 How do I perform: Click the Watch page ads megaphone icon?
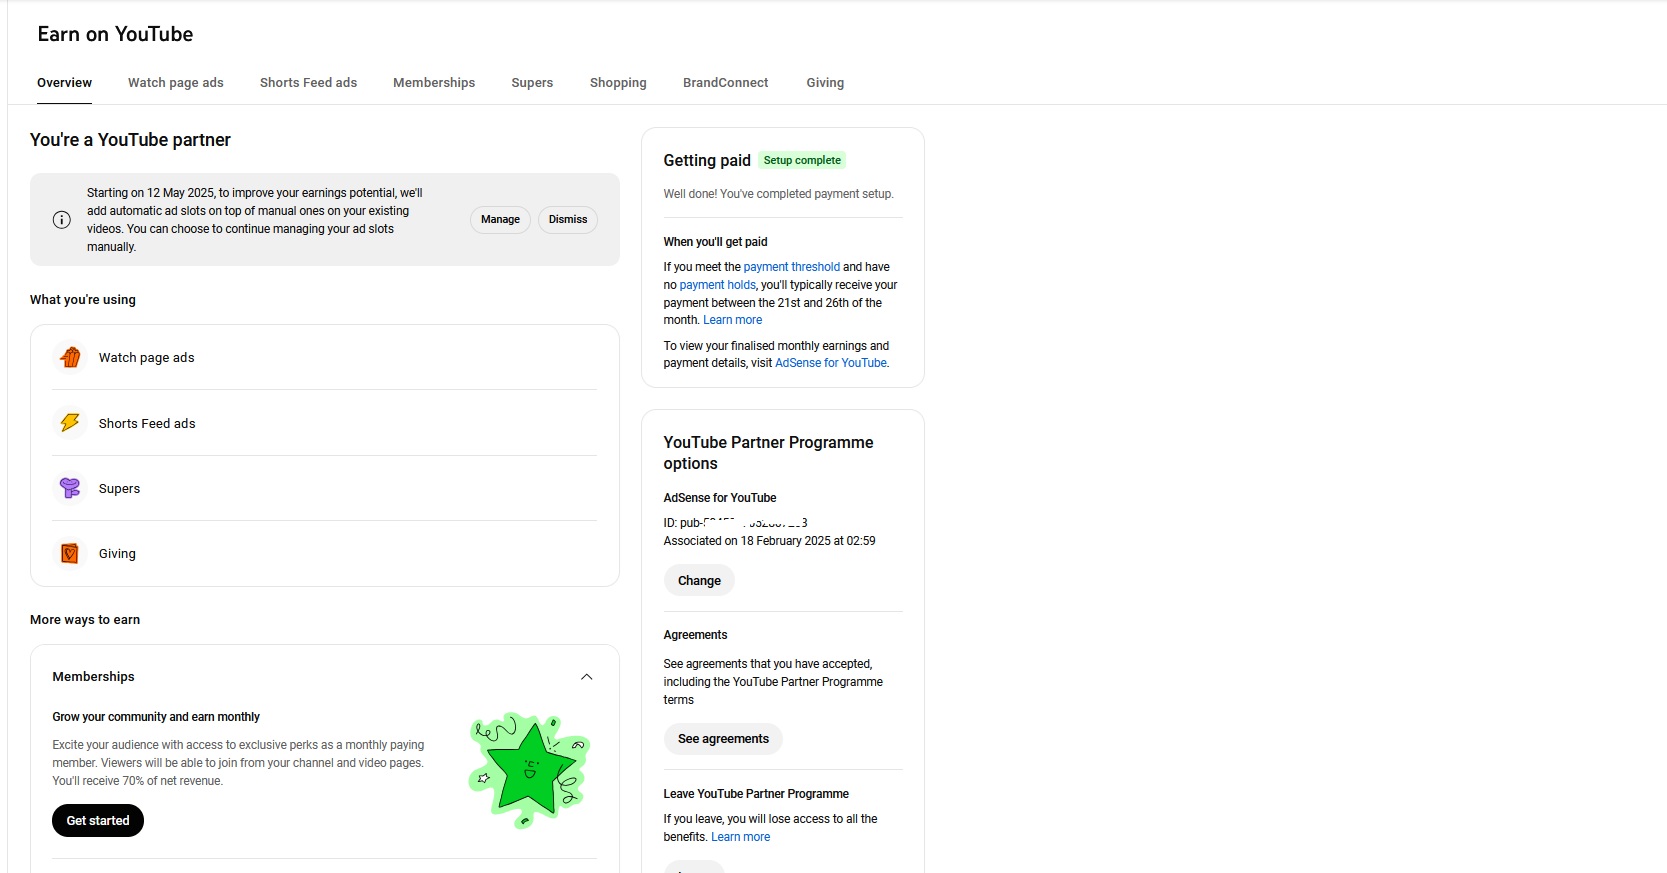coord(70,357)
